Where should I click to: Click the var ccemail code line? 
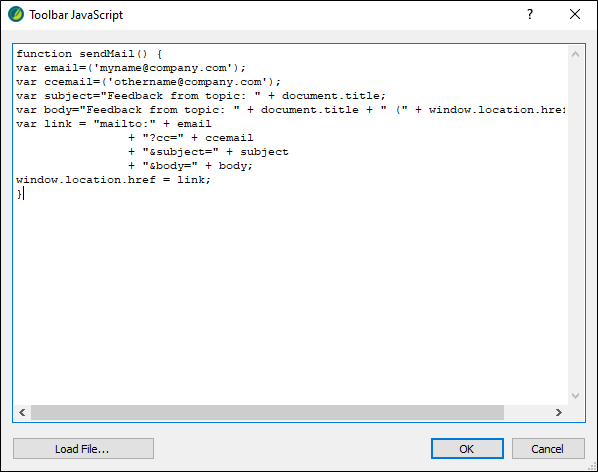click(148, 82)
